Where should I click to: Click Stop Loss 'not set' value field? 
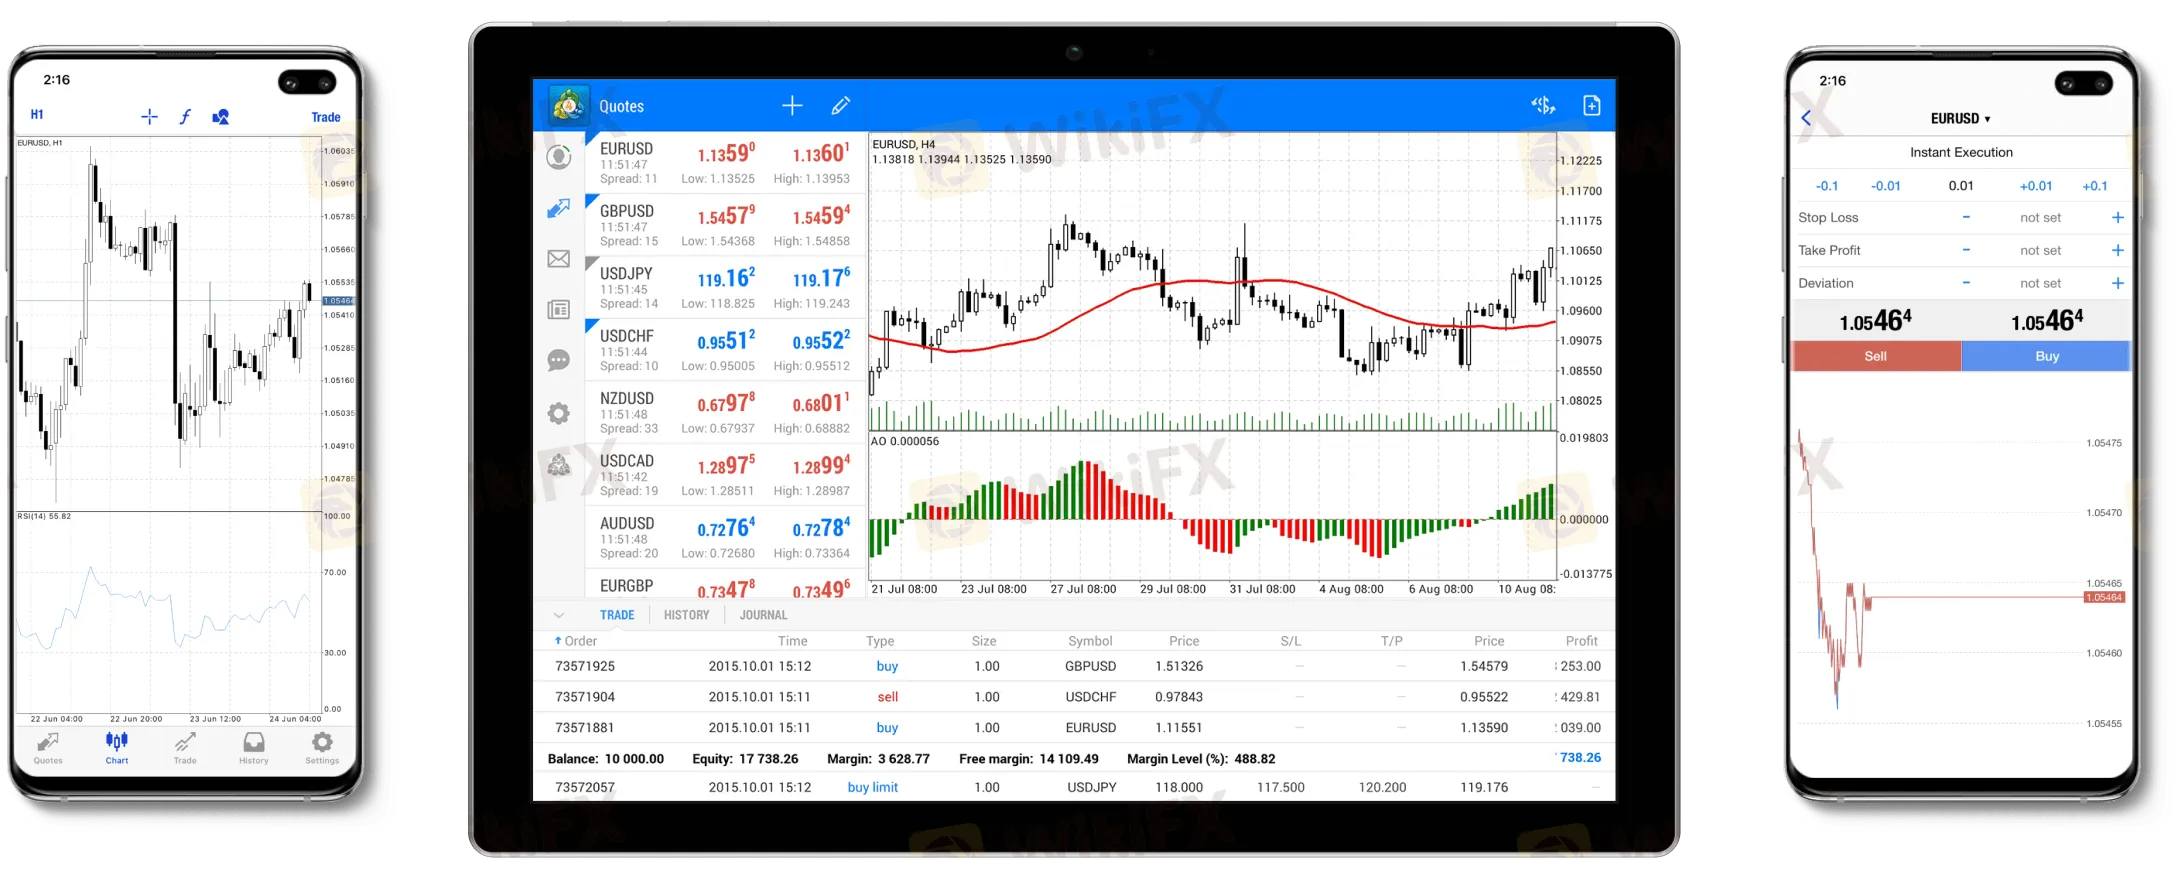2040,217
